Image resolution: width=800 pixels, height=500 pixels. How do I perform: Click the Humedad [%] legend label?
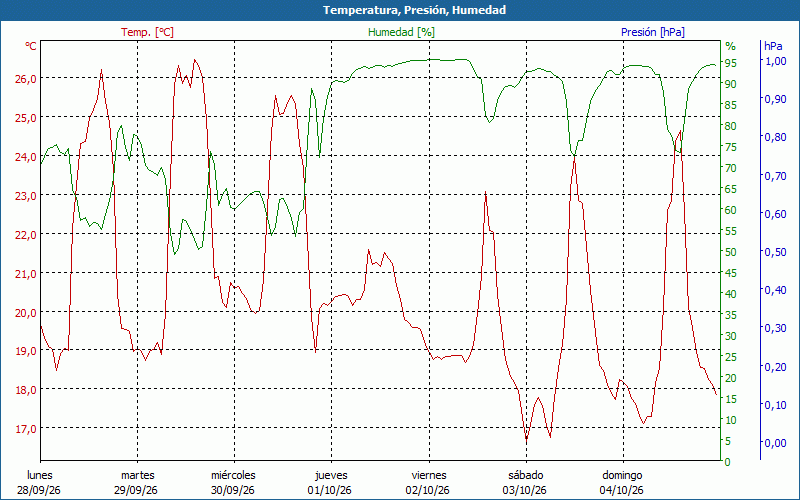[x=401, y=32]
